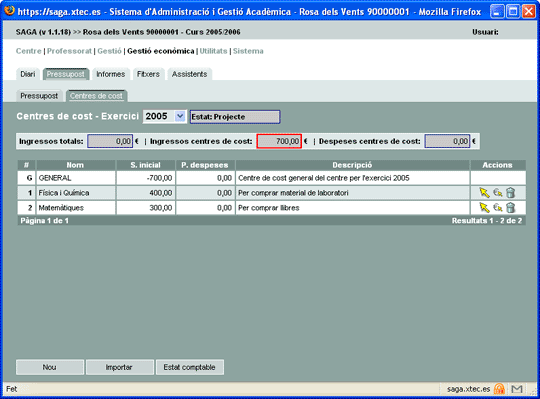540x399 pixels.
Task: Select the edit arrow icon for Matemàtiques
Action: [485, 208]
